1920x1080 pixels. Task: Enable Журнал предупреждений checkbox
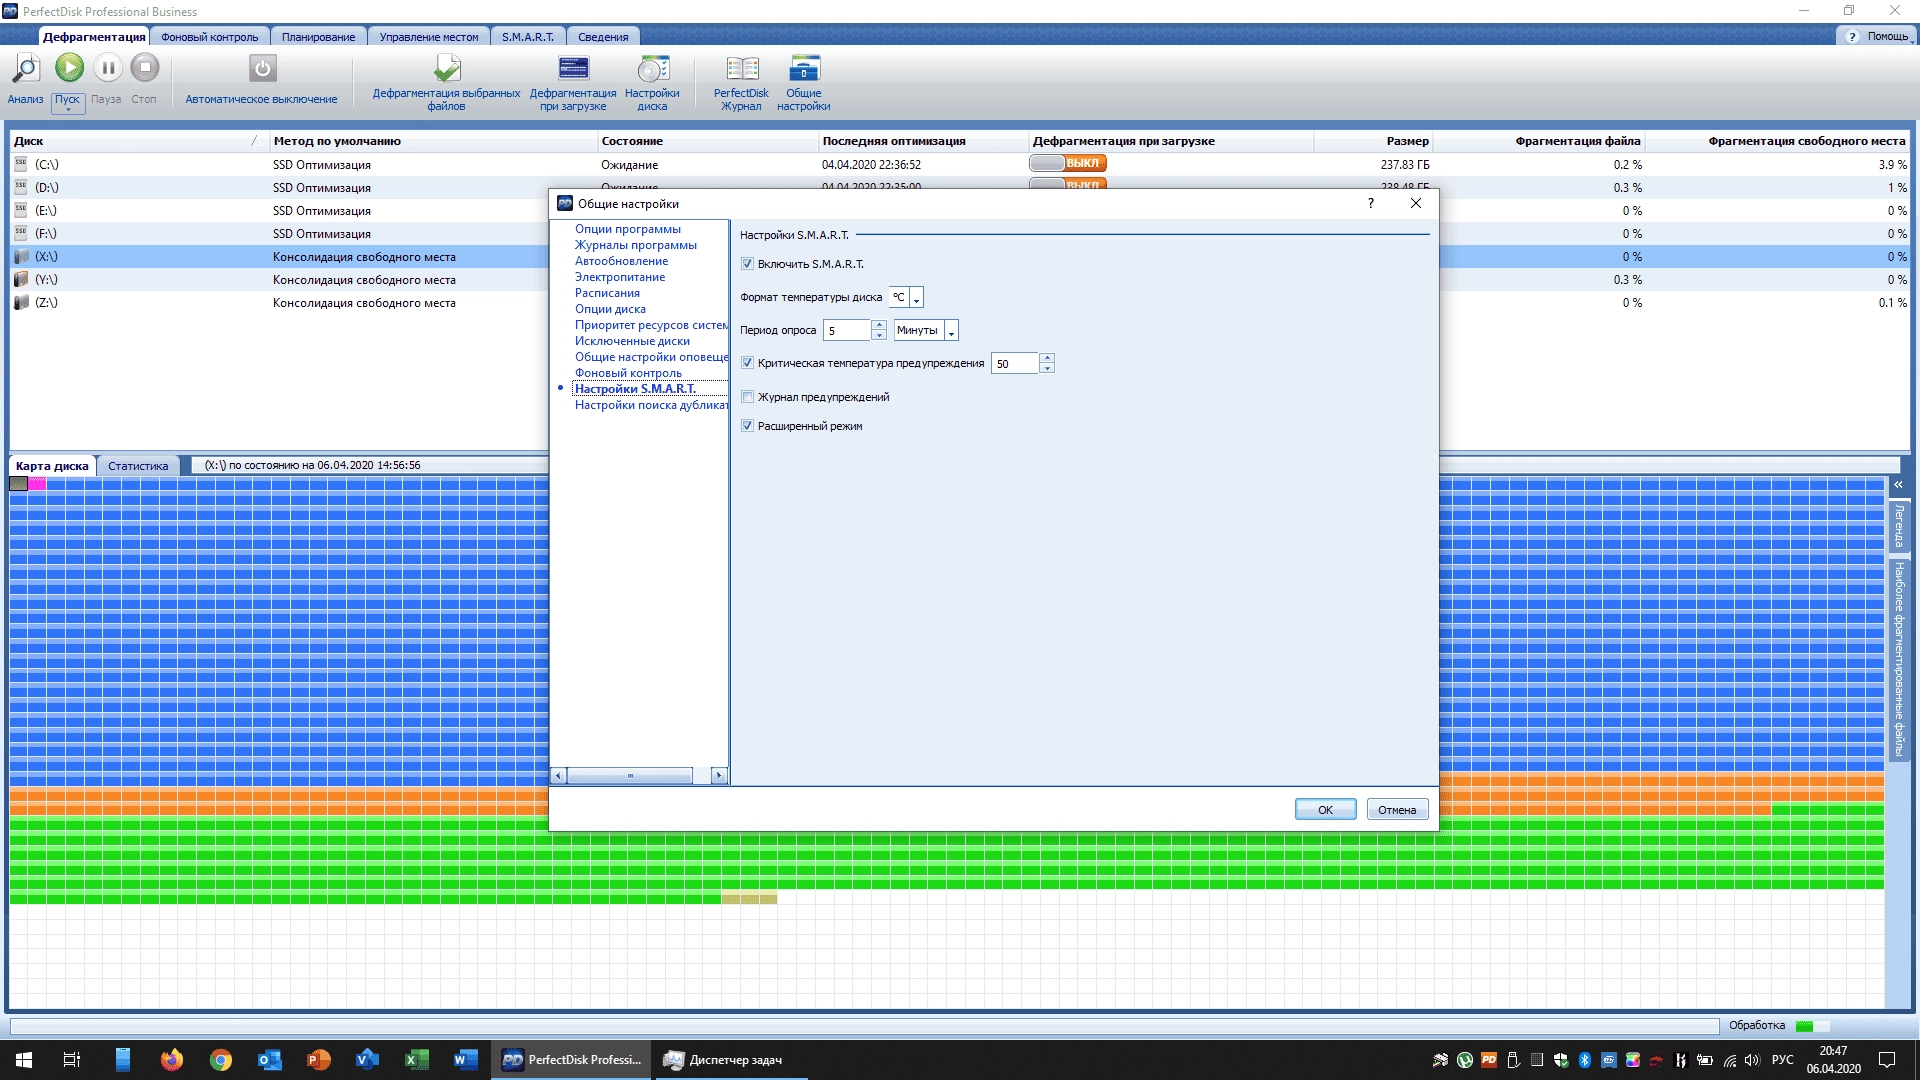pyautogui.click(x=747, y=397)
